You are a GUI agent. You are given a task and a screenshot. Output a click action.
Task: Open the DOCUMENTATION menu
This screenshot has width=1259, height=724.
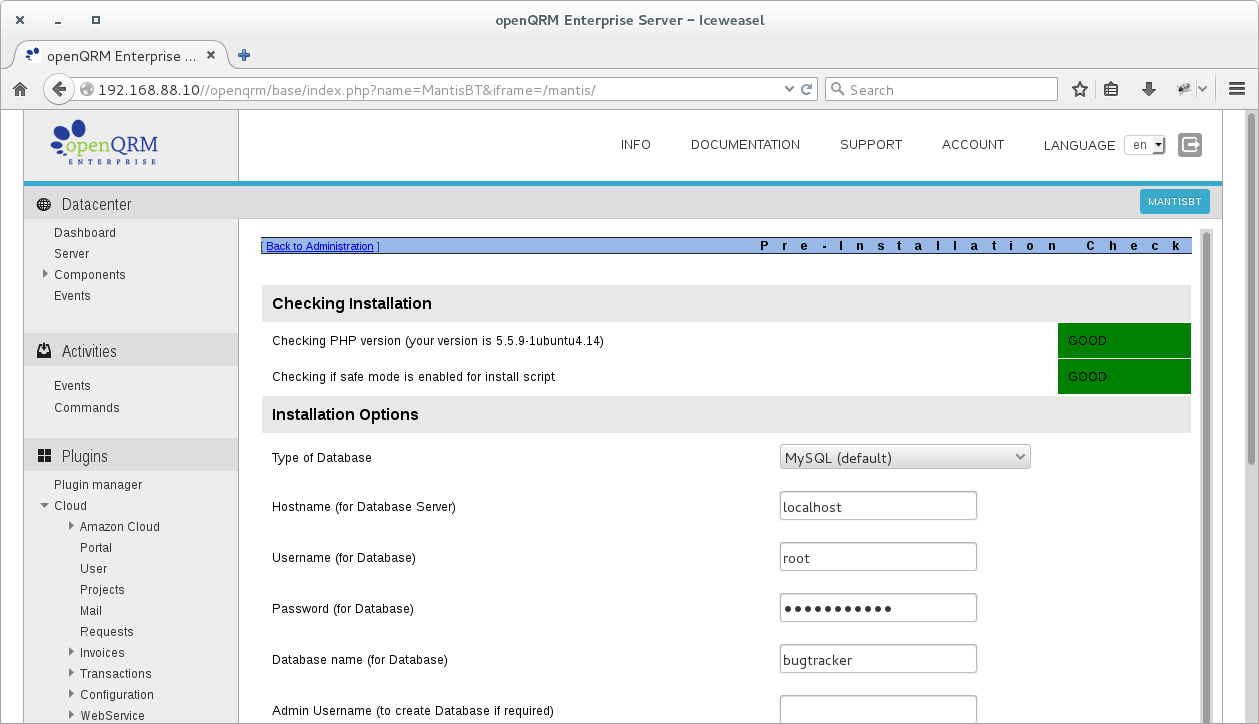pyautogui.click(x=745, y=145)
